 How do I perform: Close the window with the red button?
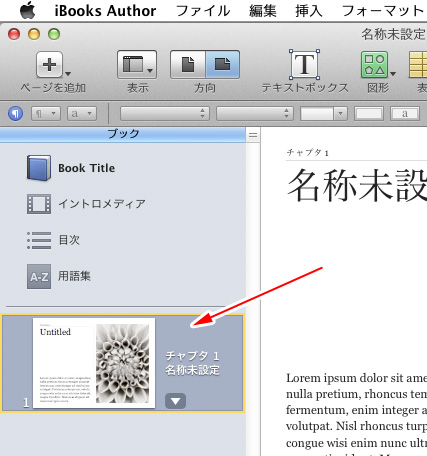click(14, 34)
